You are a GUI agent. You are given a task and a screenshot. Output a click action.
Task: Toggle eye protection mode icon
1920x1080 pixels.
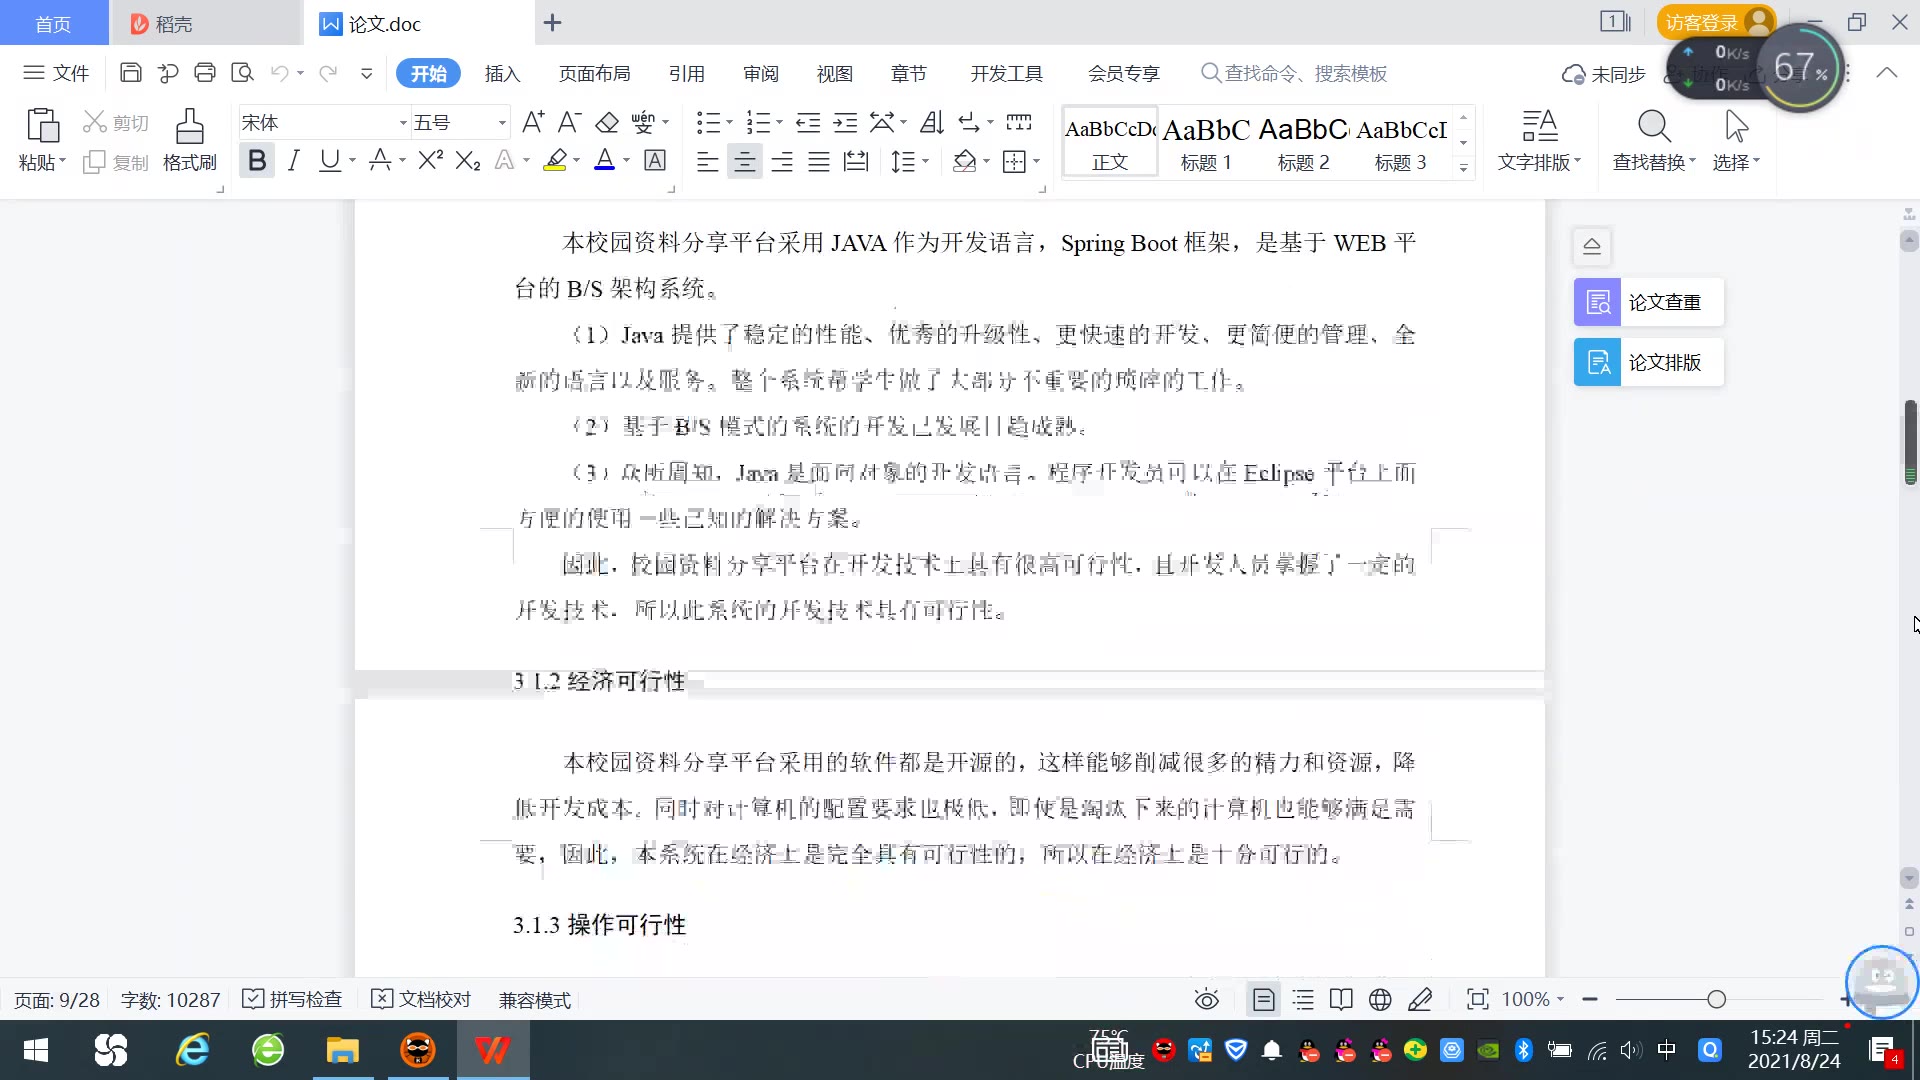[1207, 999]
